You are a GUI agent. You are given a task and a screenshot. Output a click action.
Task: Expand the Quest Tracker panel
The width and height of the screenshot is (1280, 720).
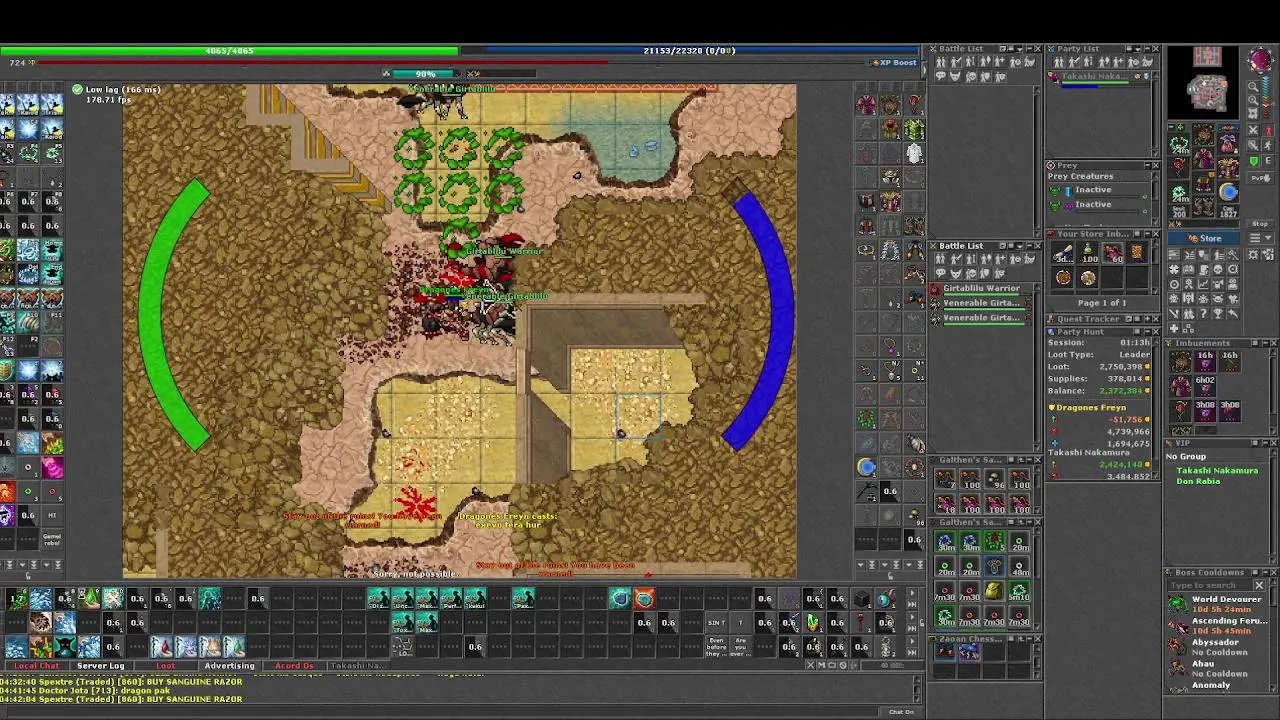click(x=1148, y=319)
